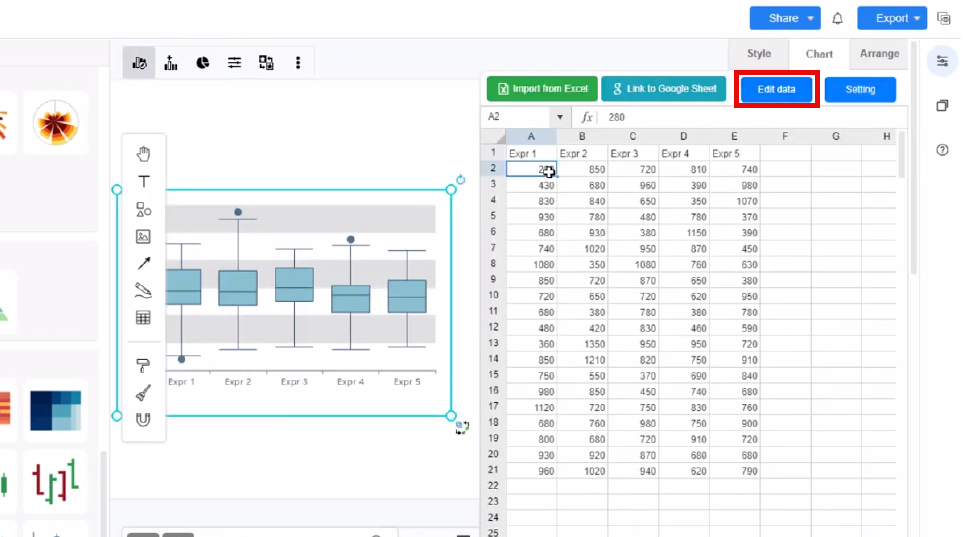
Task: Open the pages icon in right sidebar
Action: point(942,106)
